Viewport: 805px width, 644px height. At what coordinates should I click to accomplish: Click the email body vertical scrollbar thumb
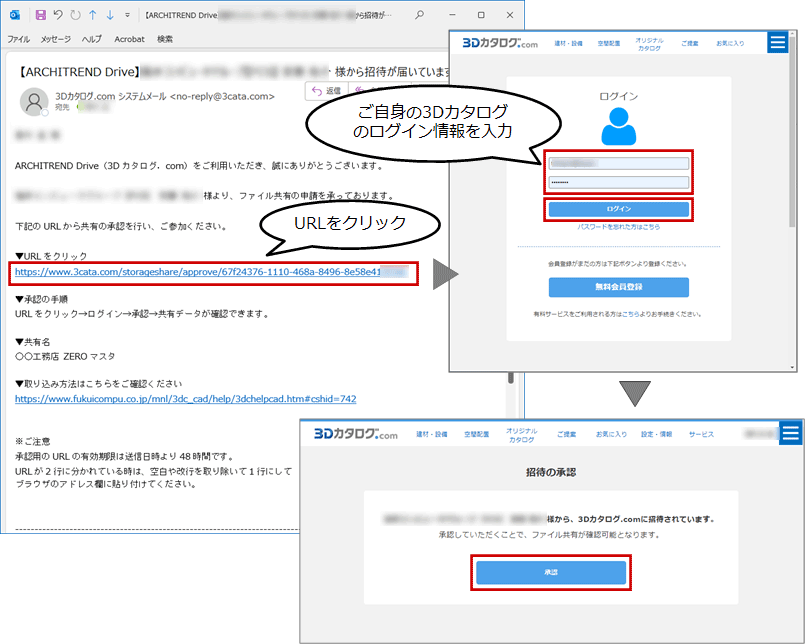click(511, 377)
